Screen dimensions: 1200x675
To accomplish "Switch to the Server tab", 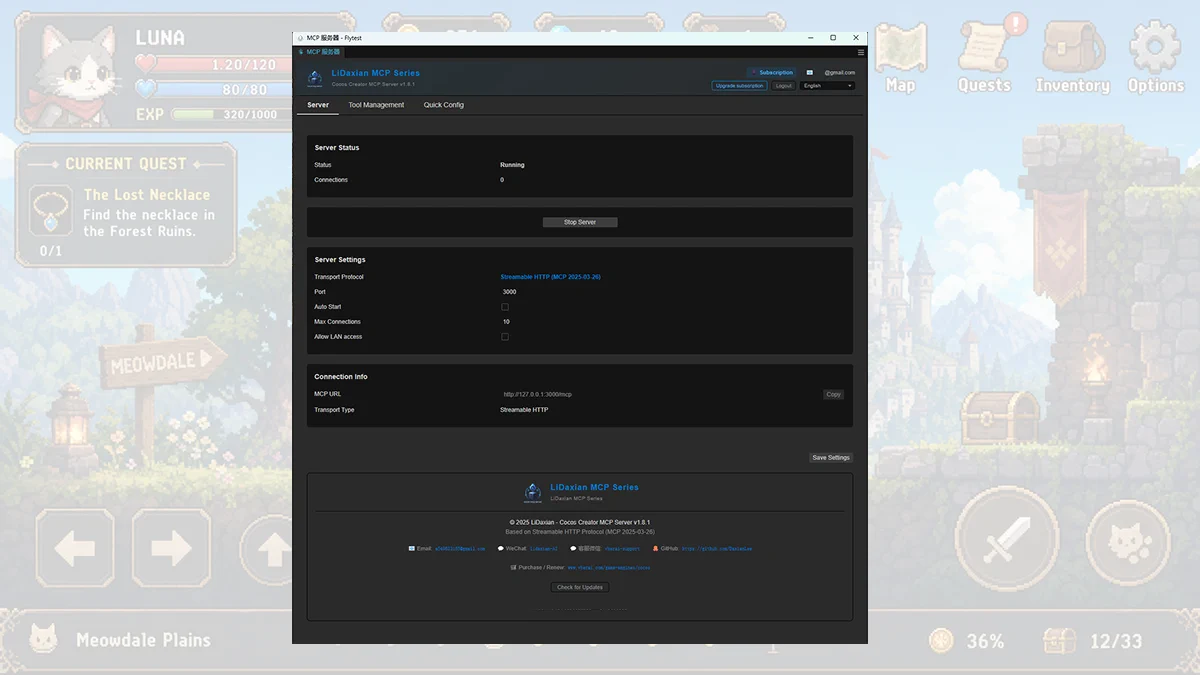I will pos(318,105).
